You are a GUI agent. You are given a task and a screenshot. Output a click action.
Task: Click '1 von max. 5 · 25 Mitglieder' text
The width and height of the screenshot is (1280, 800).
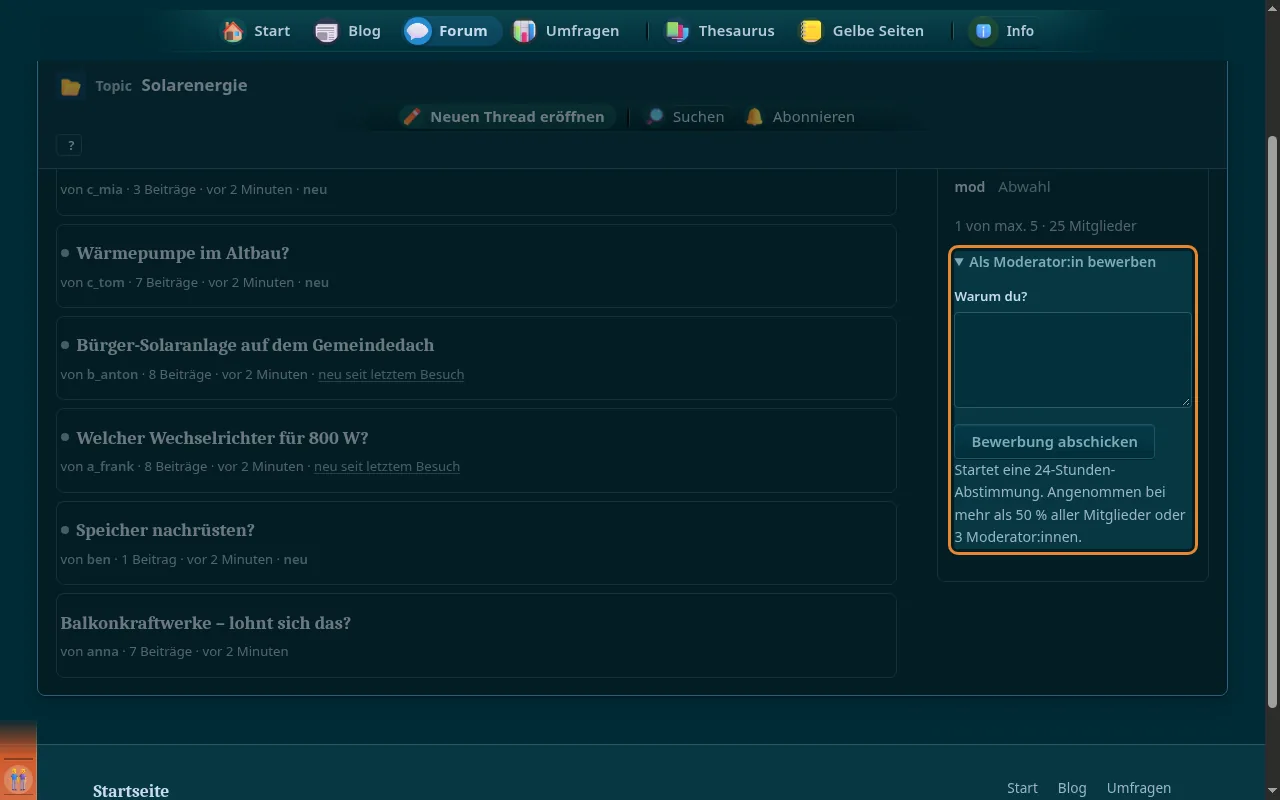[1045, 226]
